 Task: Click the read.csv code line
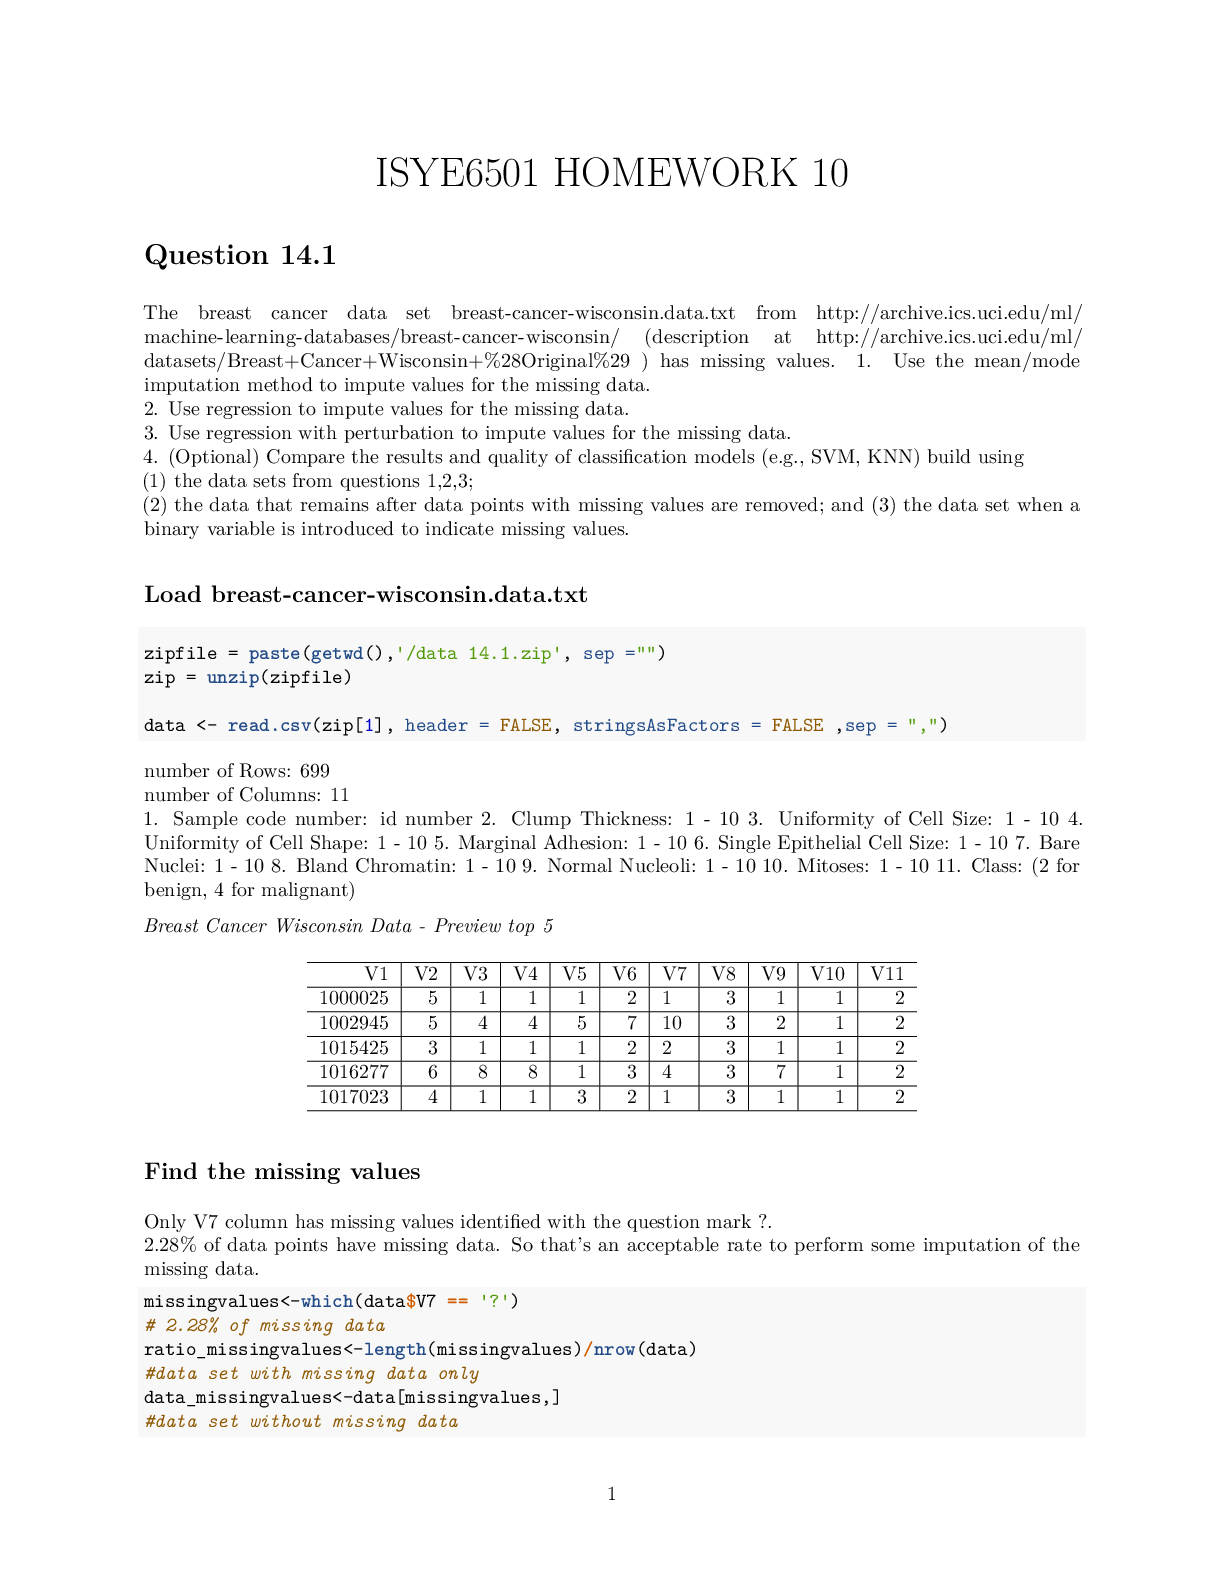coord(546,725)
